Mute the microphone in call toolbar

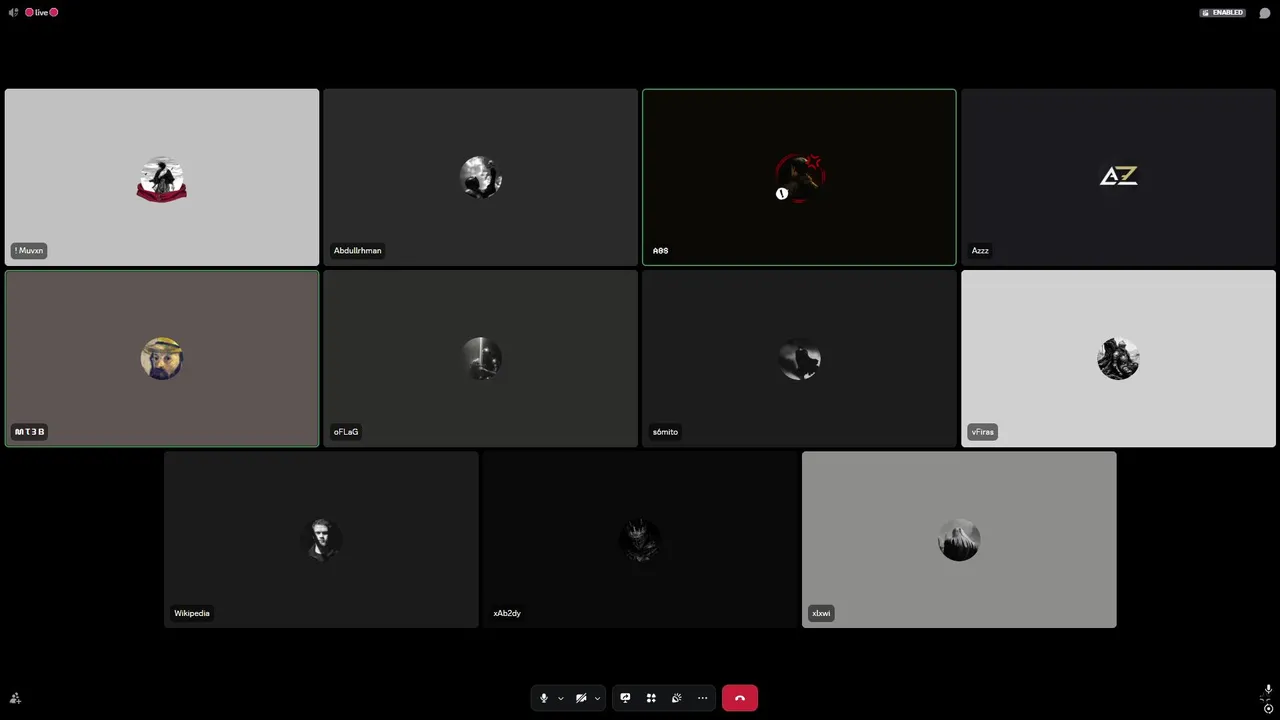point(544,698)
